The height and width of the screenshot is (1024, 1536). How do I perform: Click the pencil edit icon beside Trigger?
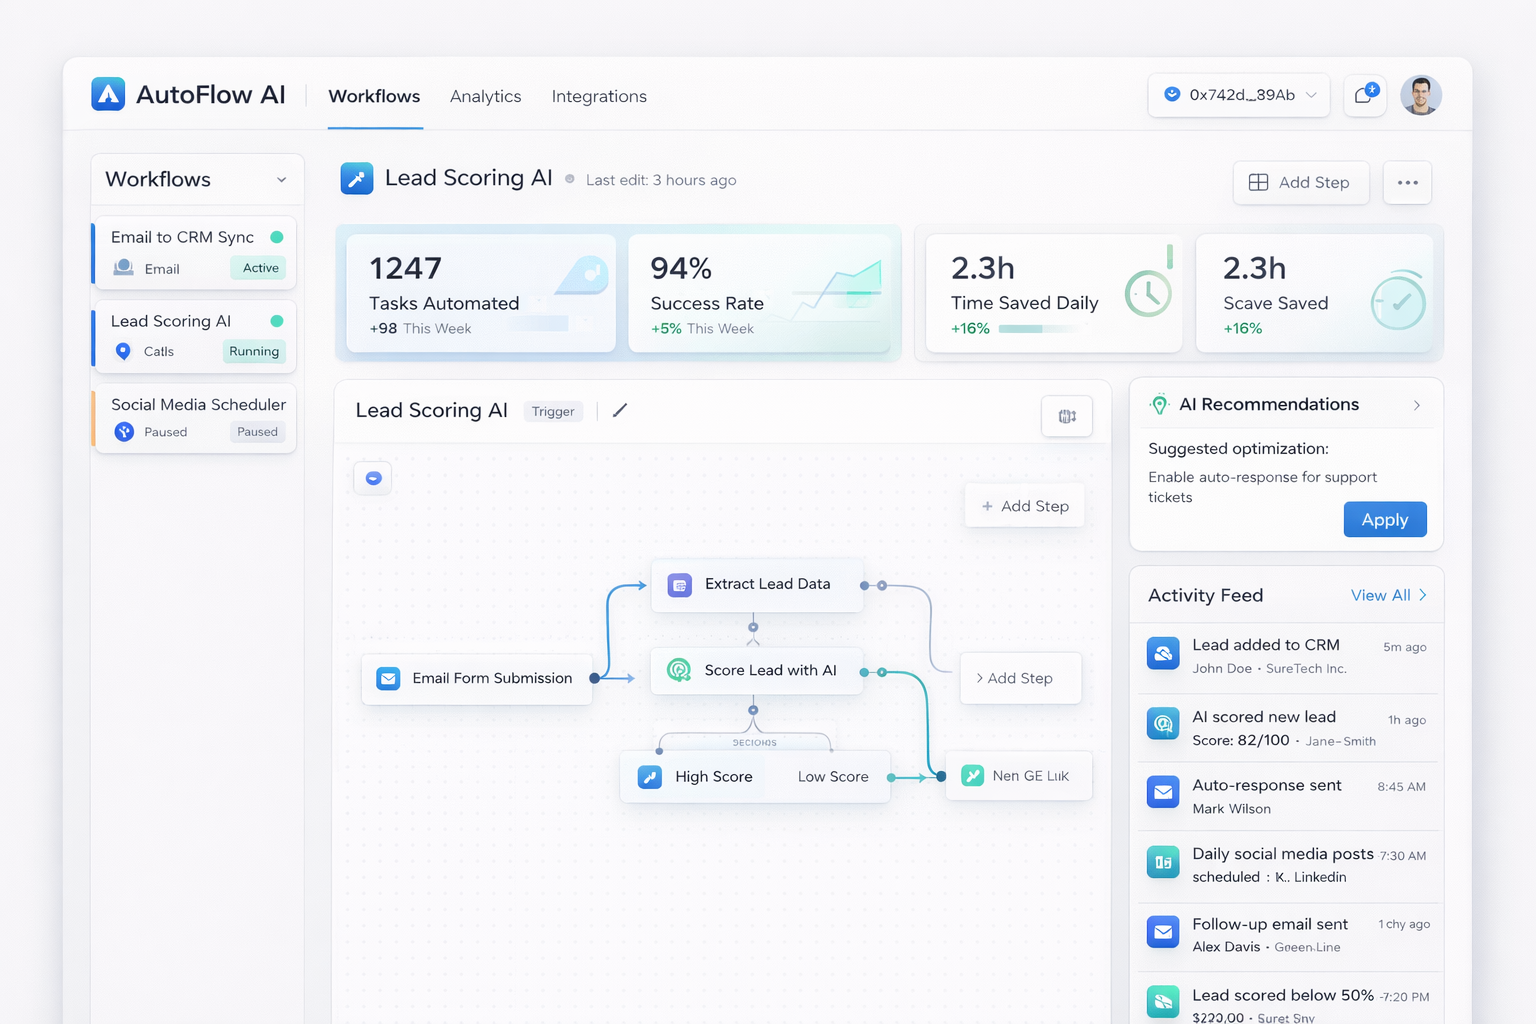pos(620,410)
